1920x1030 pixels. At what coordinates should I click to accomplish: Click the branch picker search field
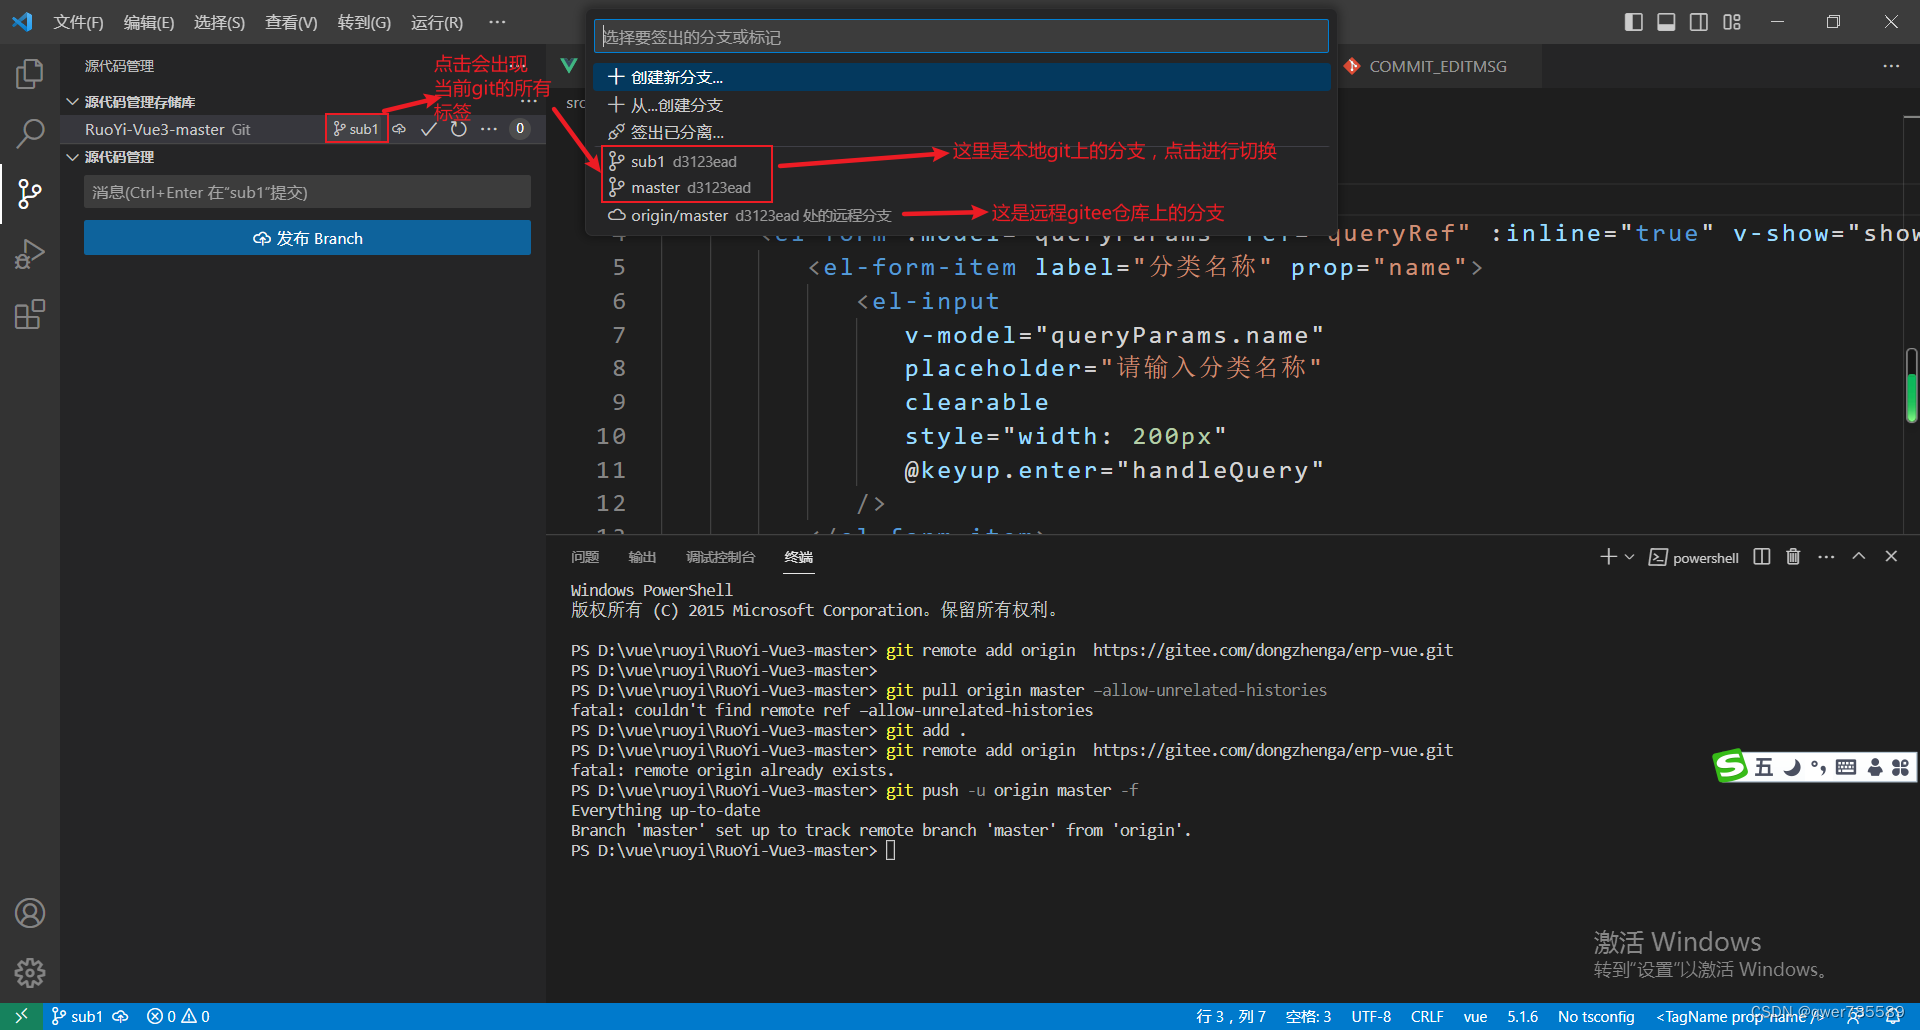click(961, 37)
